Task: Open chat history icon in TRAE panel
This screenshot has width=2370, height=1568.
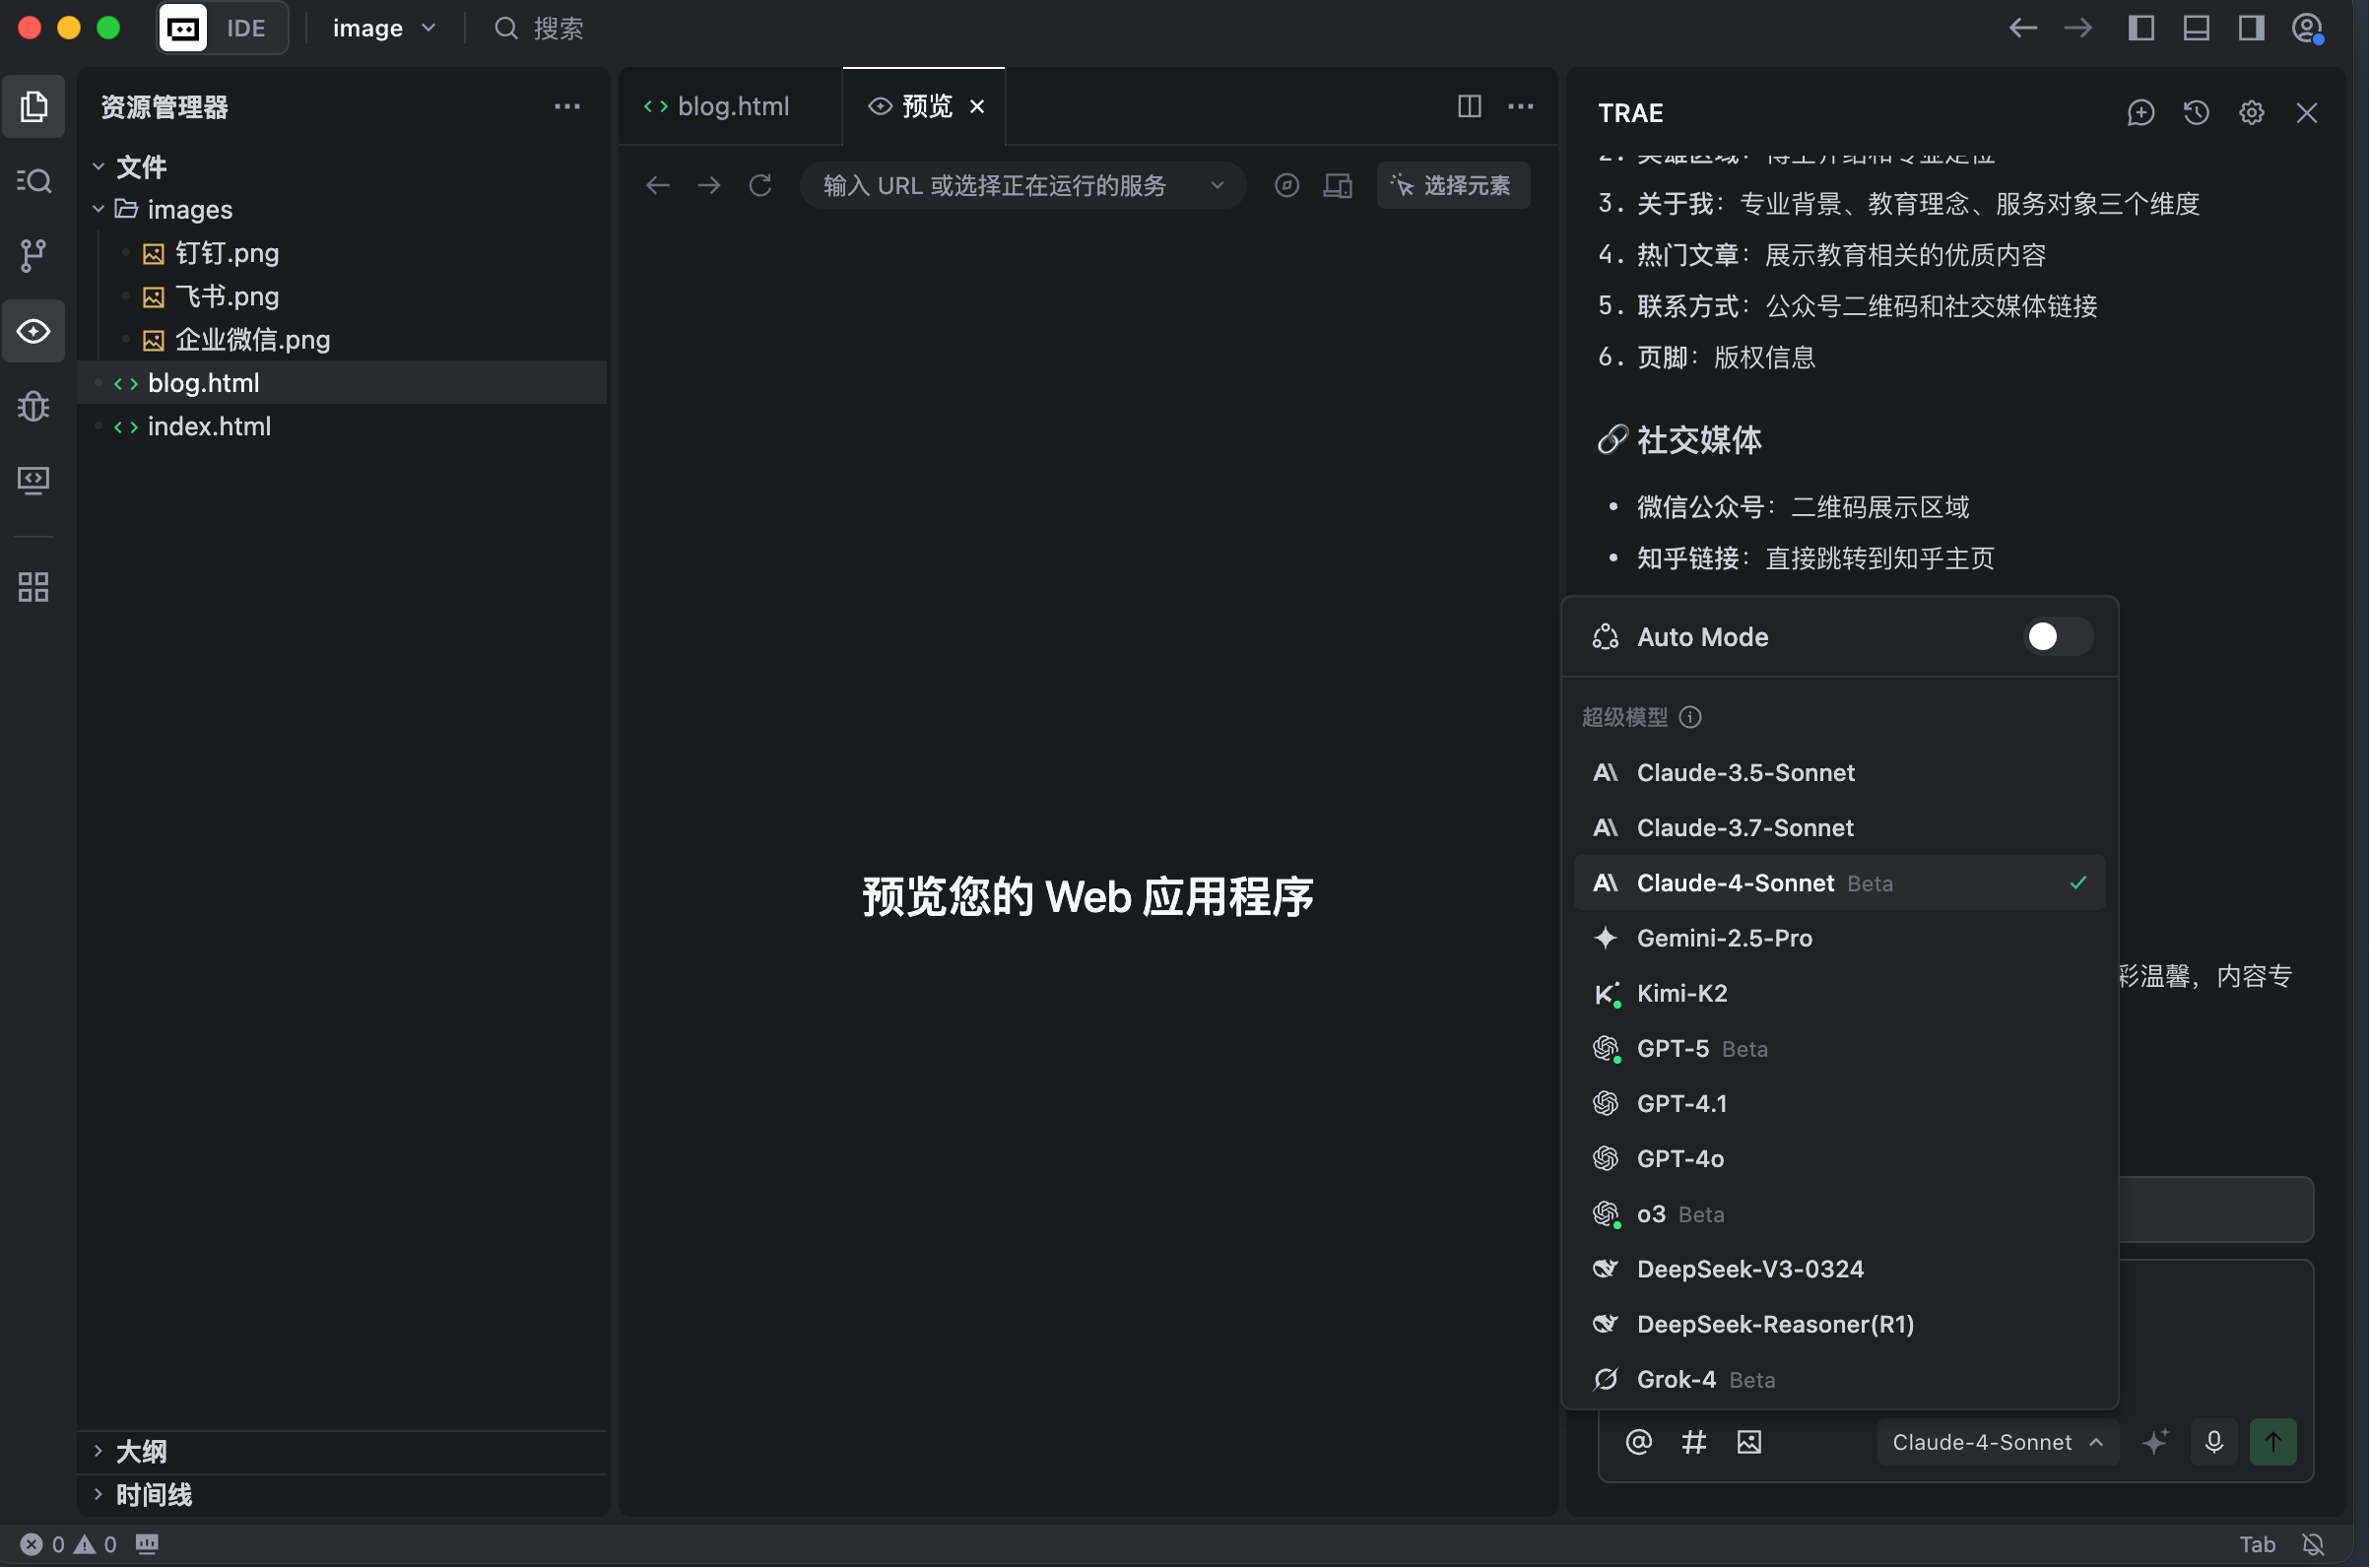Action: tap(2196, 113)
